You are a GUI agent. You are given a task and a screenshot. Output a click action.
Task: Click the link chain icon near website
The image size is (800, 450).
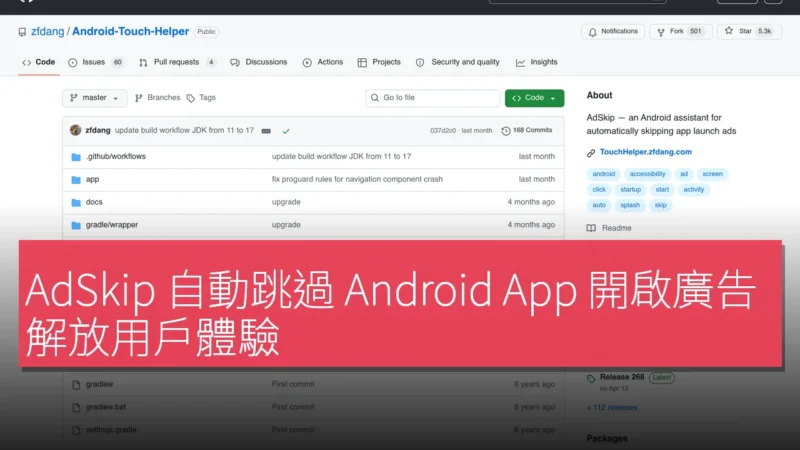[x=591, y=153]
